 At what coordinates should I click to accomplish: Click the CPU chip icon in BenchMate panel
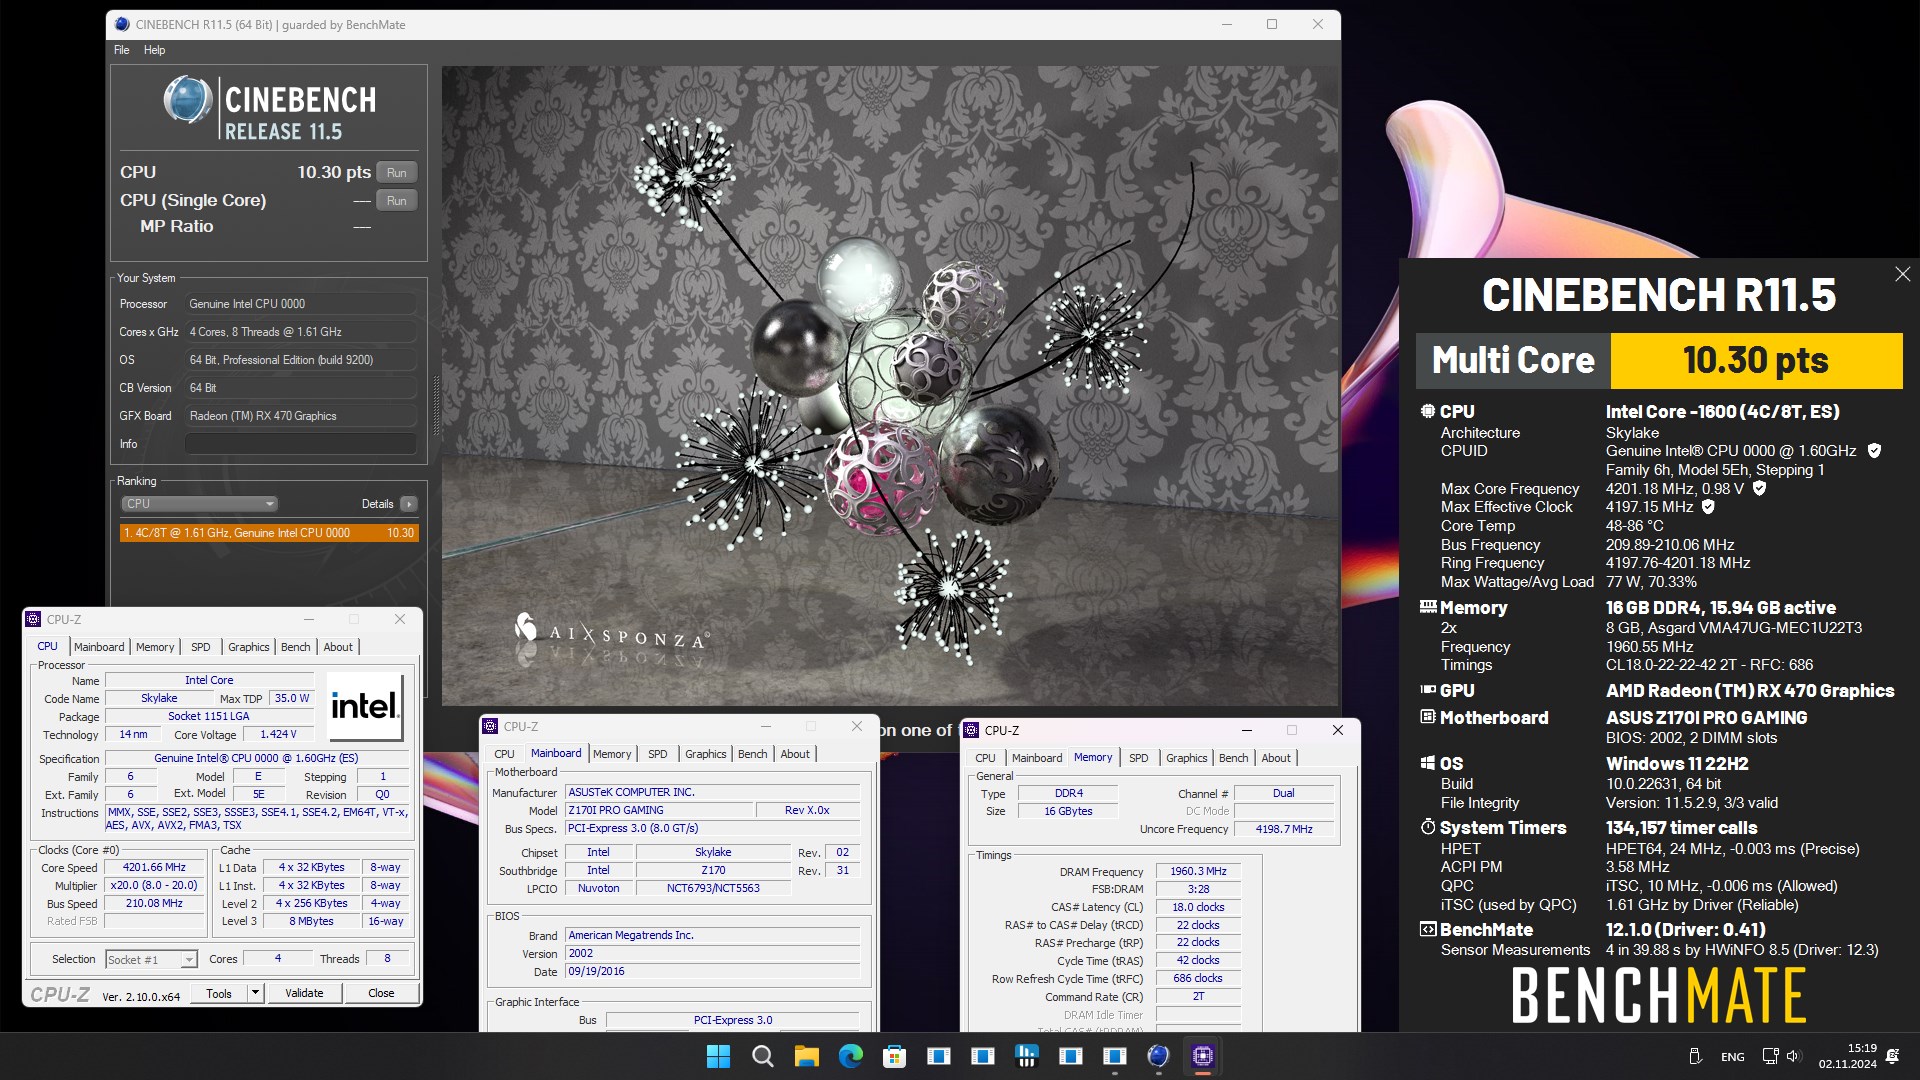tap(1428, 411)
